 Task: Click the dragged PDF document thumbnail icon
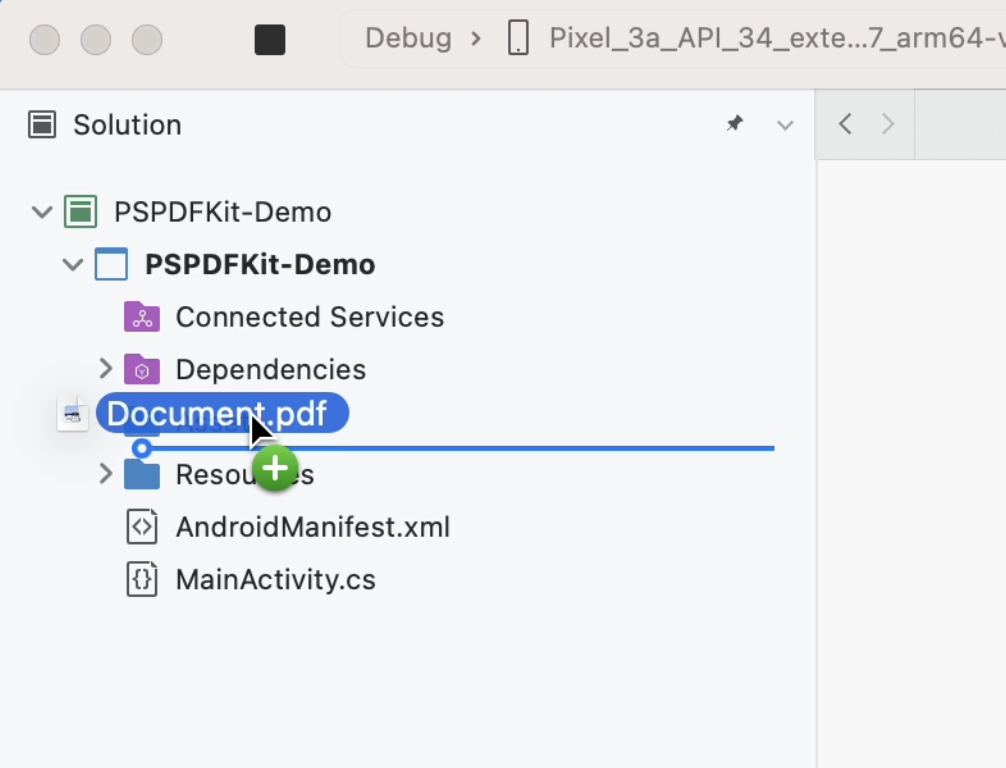[71, 413]
